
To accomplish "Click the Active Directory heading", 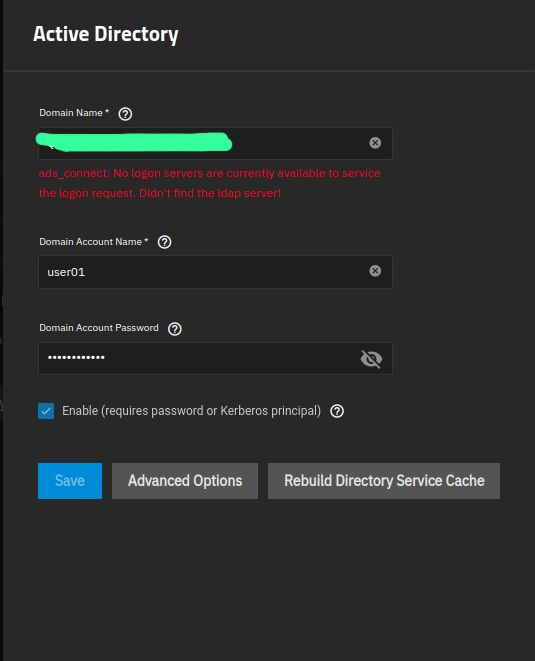I will pyautogui.click(x=106, y=34).
